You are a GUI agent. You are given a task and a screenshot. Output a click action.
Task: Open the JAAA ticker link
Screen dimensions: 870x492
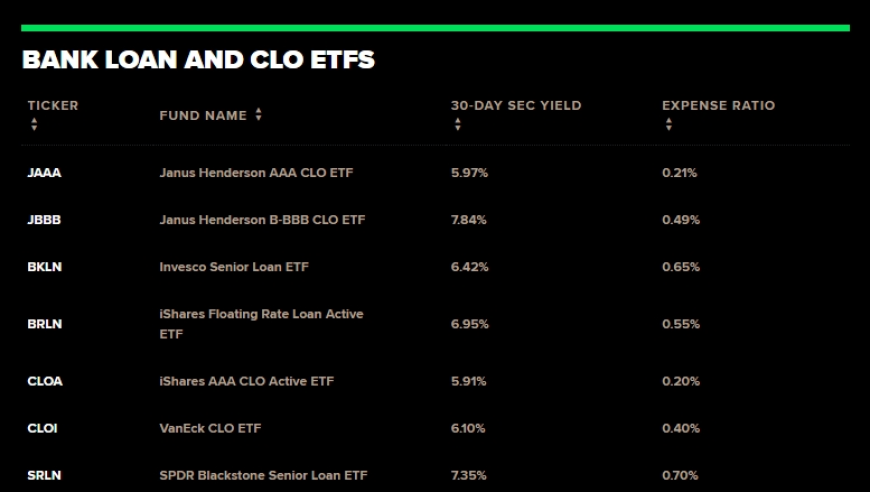(44, 173)
